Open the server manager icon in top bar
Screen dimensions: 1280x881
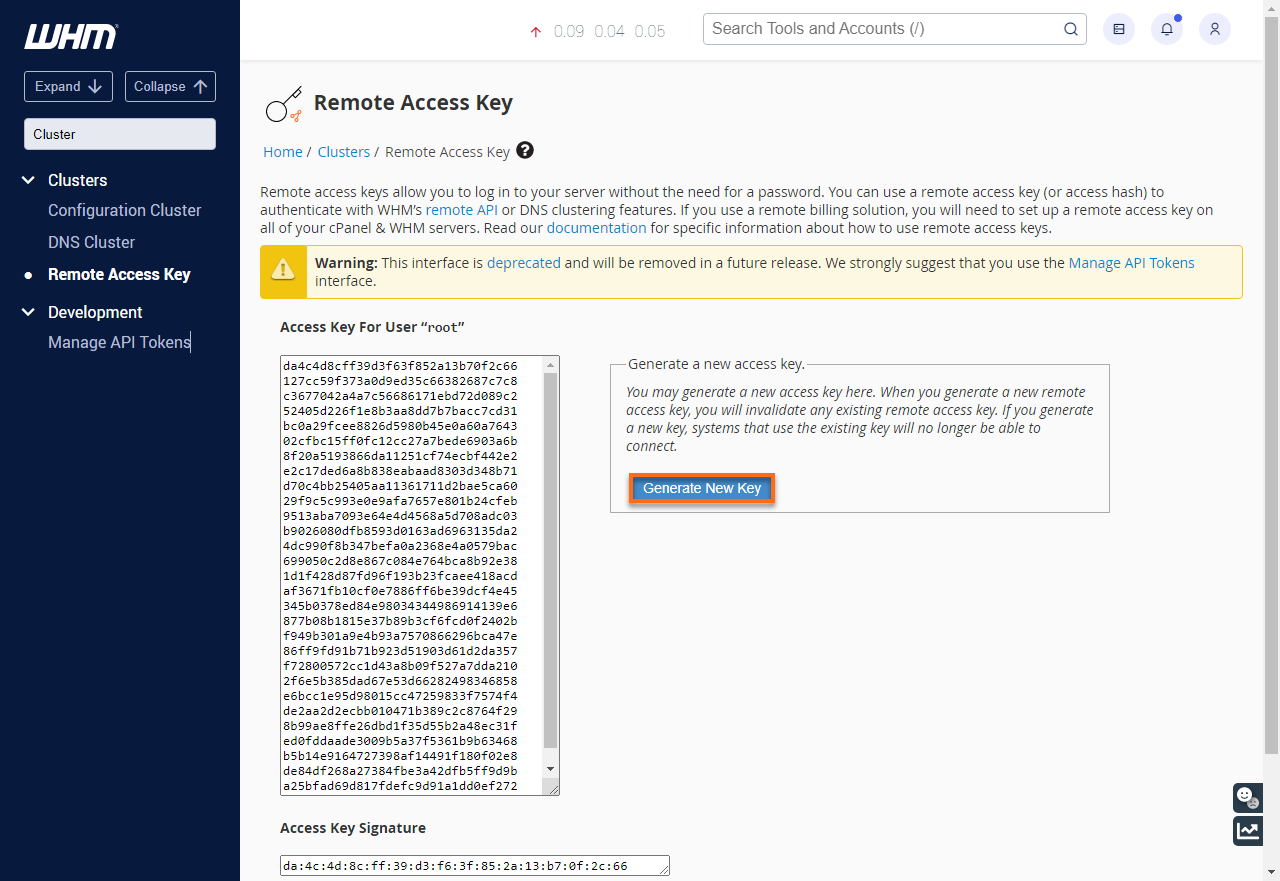(x=1118, y=29)
